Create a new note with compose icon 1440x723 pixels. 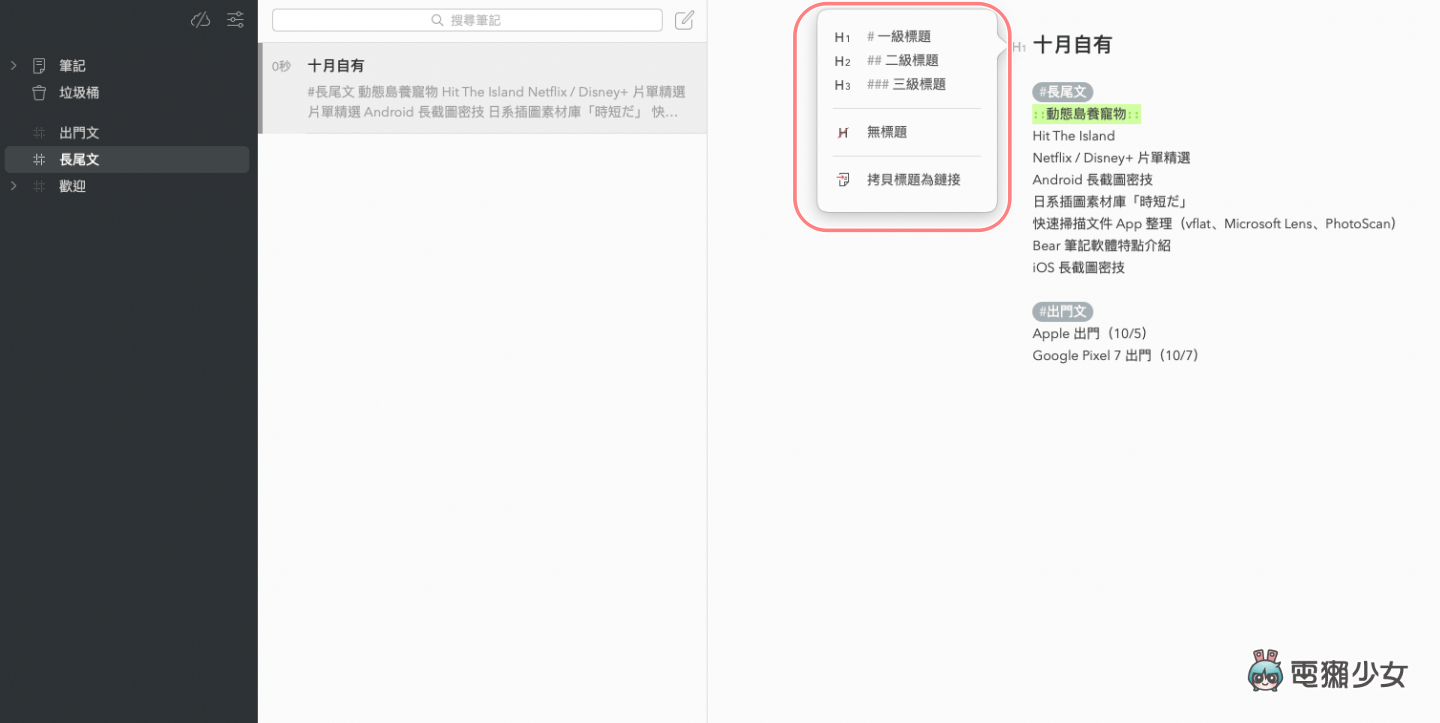tap(684, 20)
